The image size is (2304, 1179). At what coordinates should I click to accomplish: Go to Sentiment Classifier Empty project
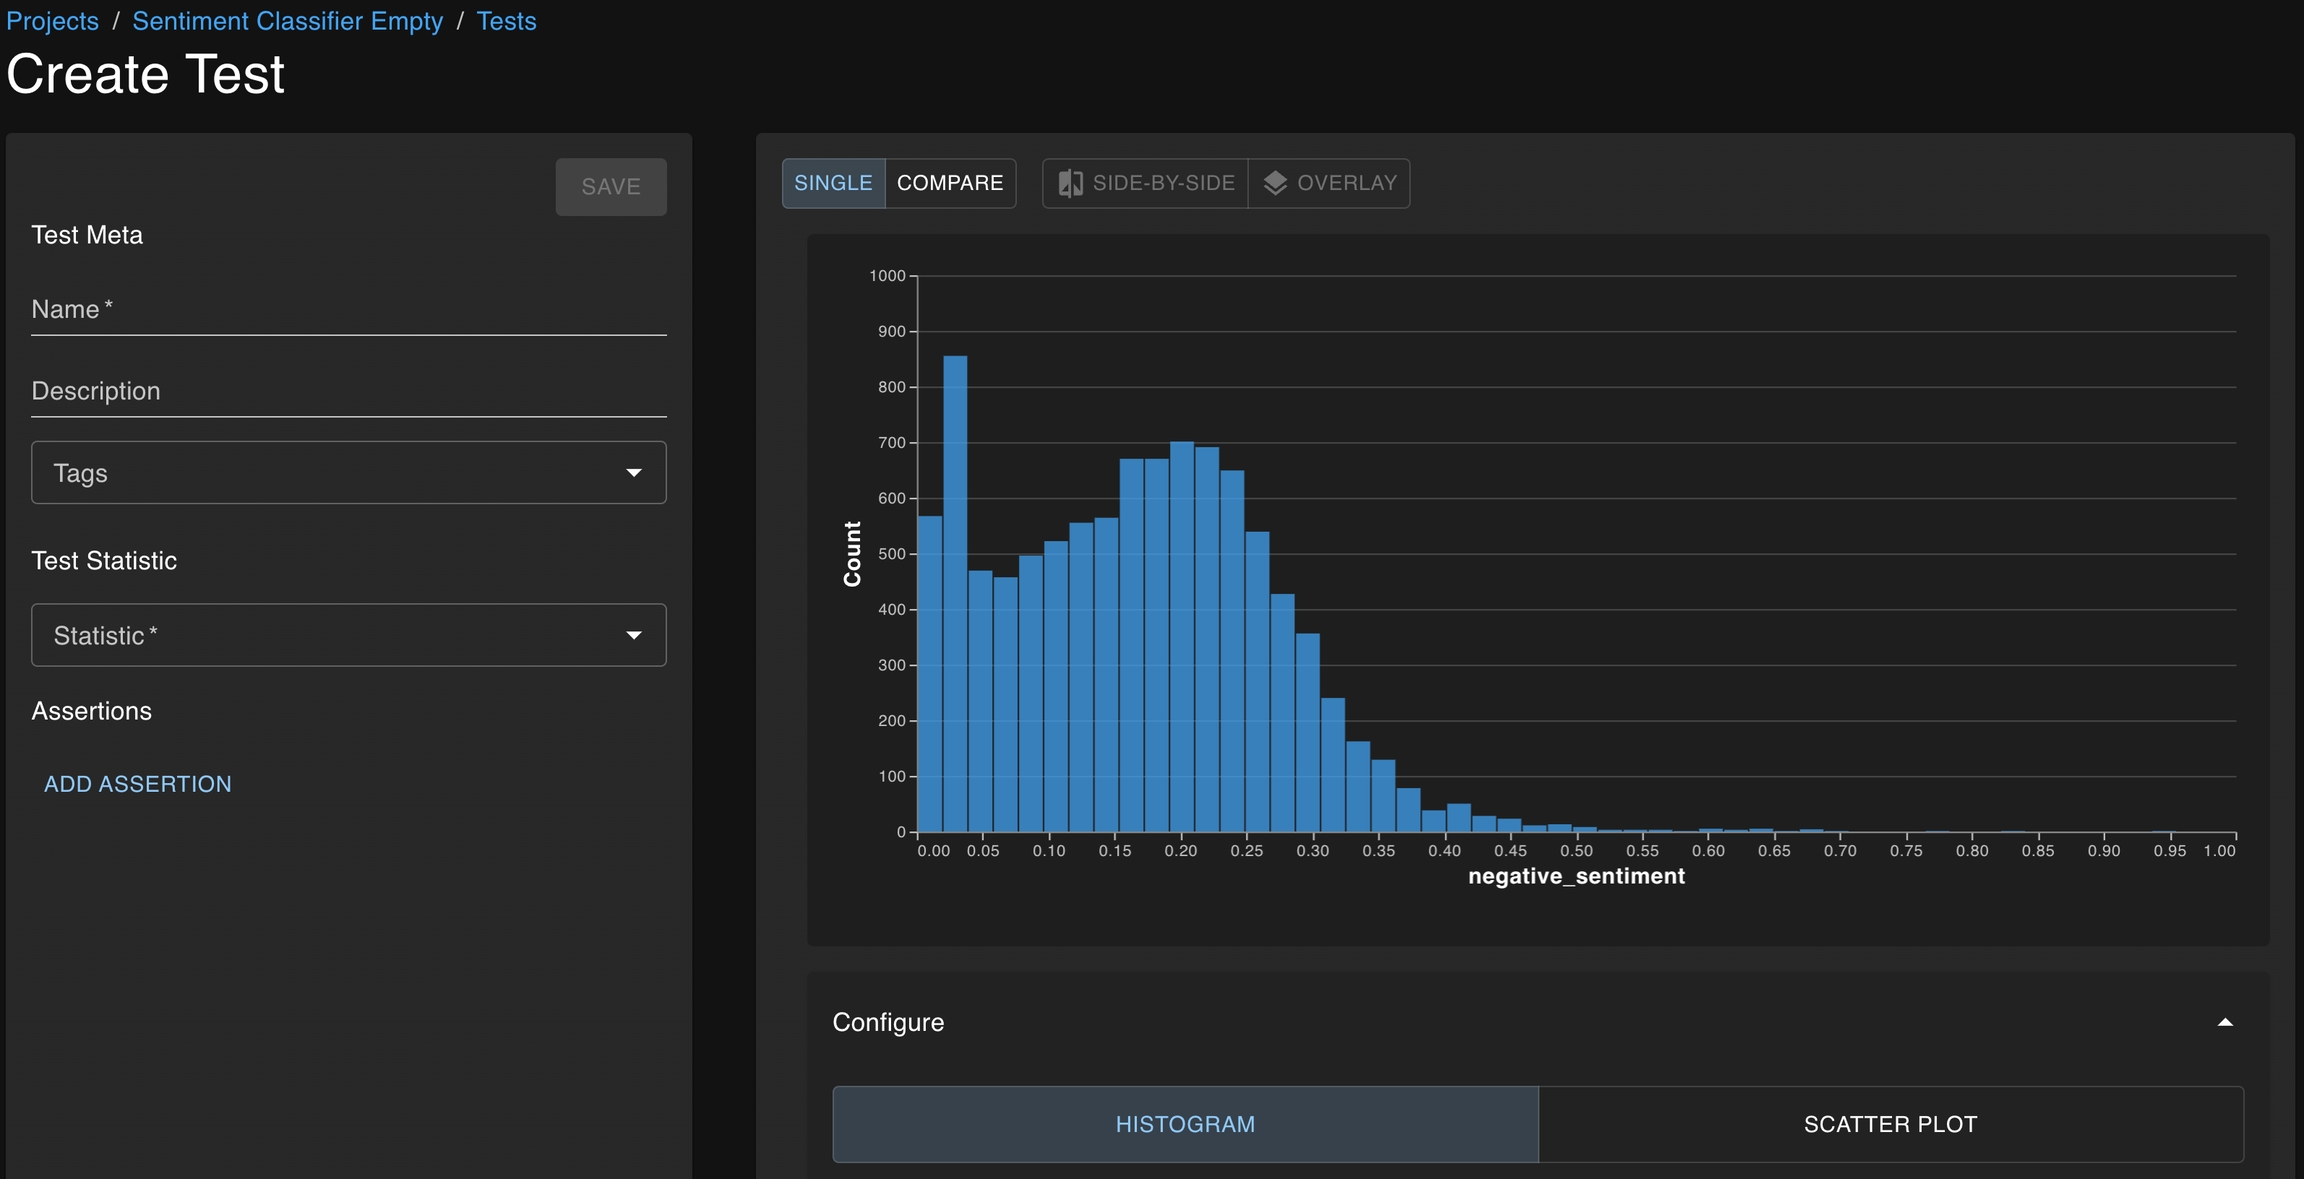(x=287, y=21)
